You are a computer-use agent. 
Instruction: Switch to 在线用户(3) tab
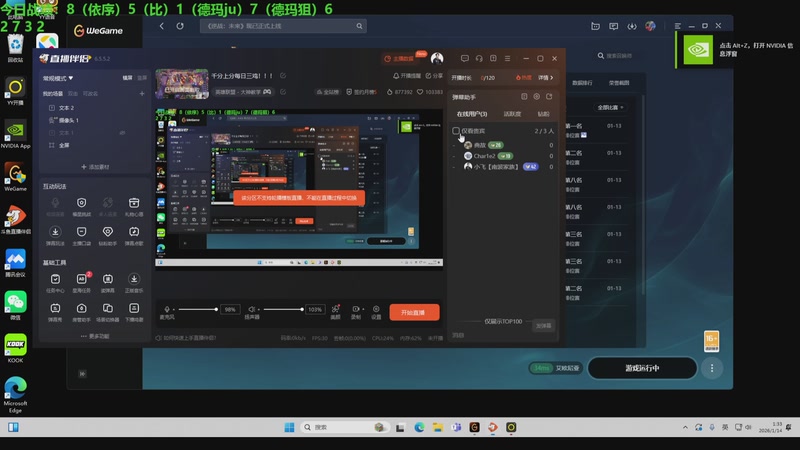(471, 114)
